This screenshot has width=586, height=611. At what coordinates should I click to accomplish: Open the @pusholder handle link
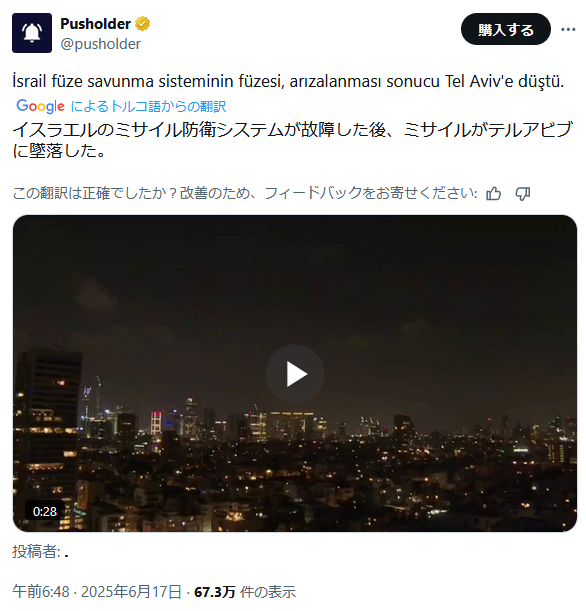pos(100,44)
